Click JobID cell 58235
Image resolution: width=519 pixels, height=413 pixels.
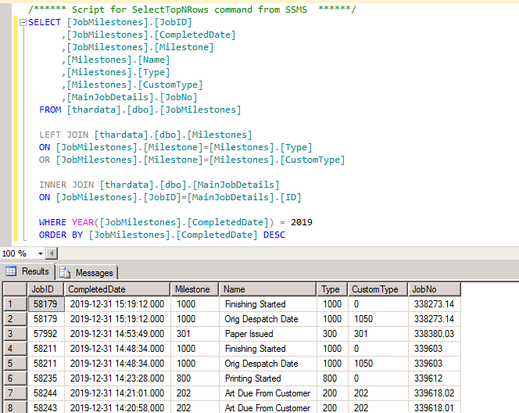click(x=46, y=378)
